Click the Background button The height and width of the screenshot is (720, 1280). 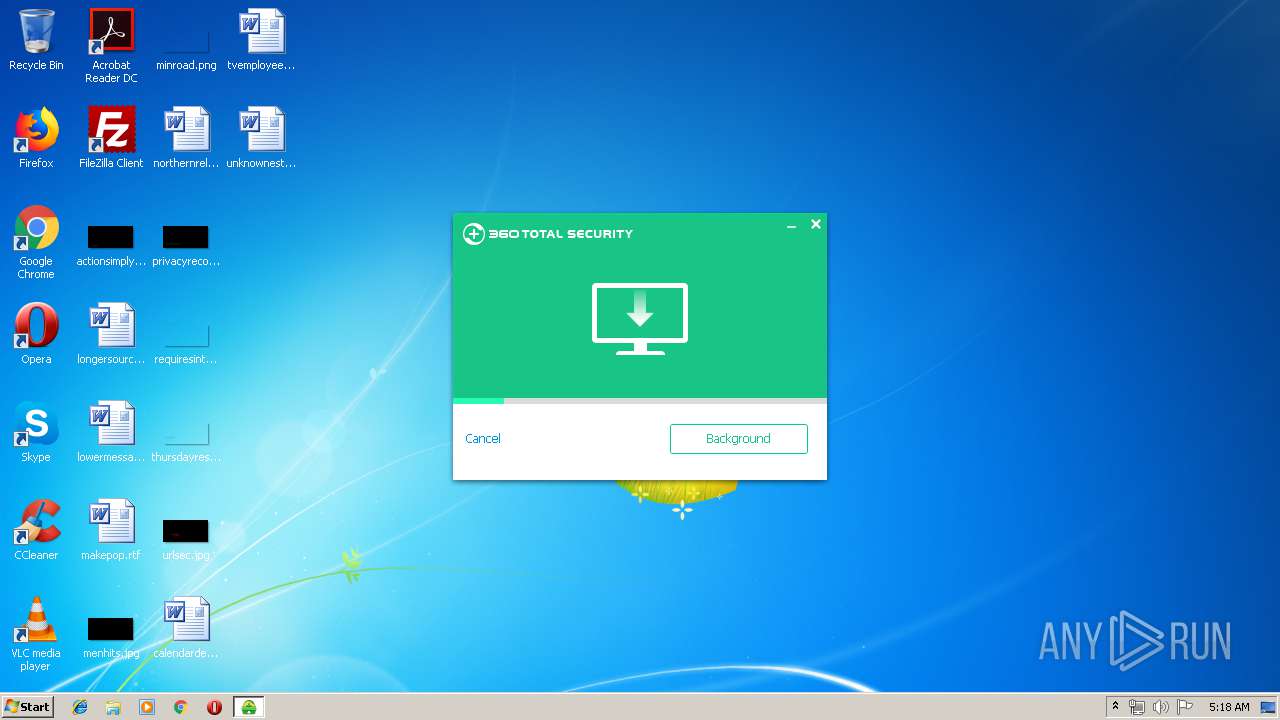click(x=738, y=439)
